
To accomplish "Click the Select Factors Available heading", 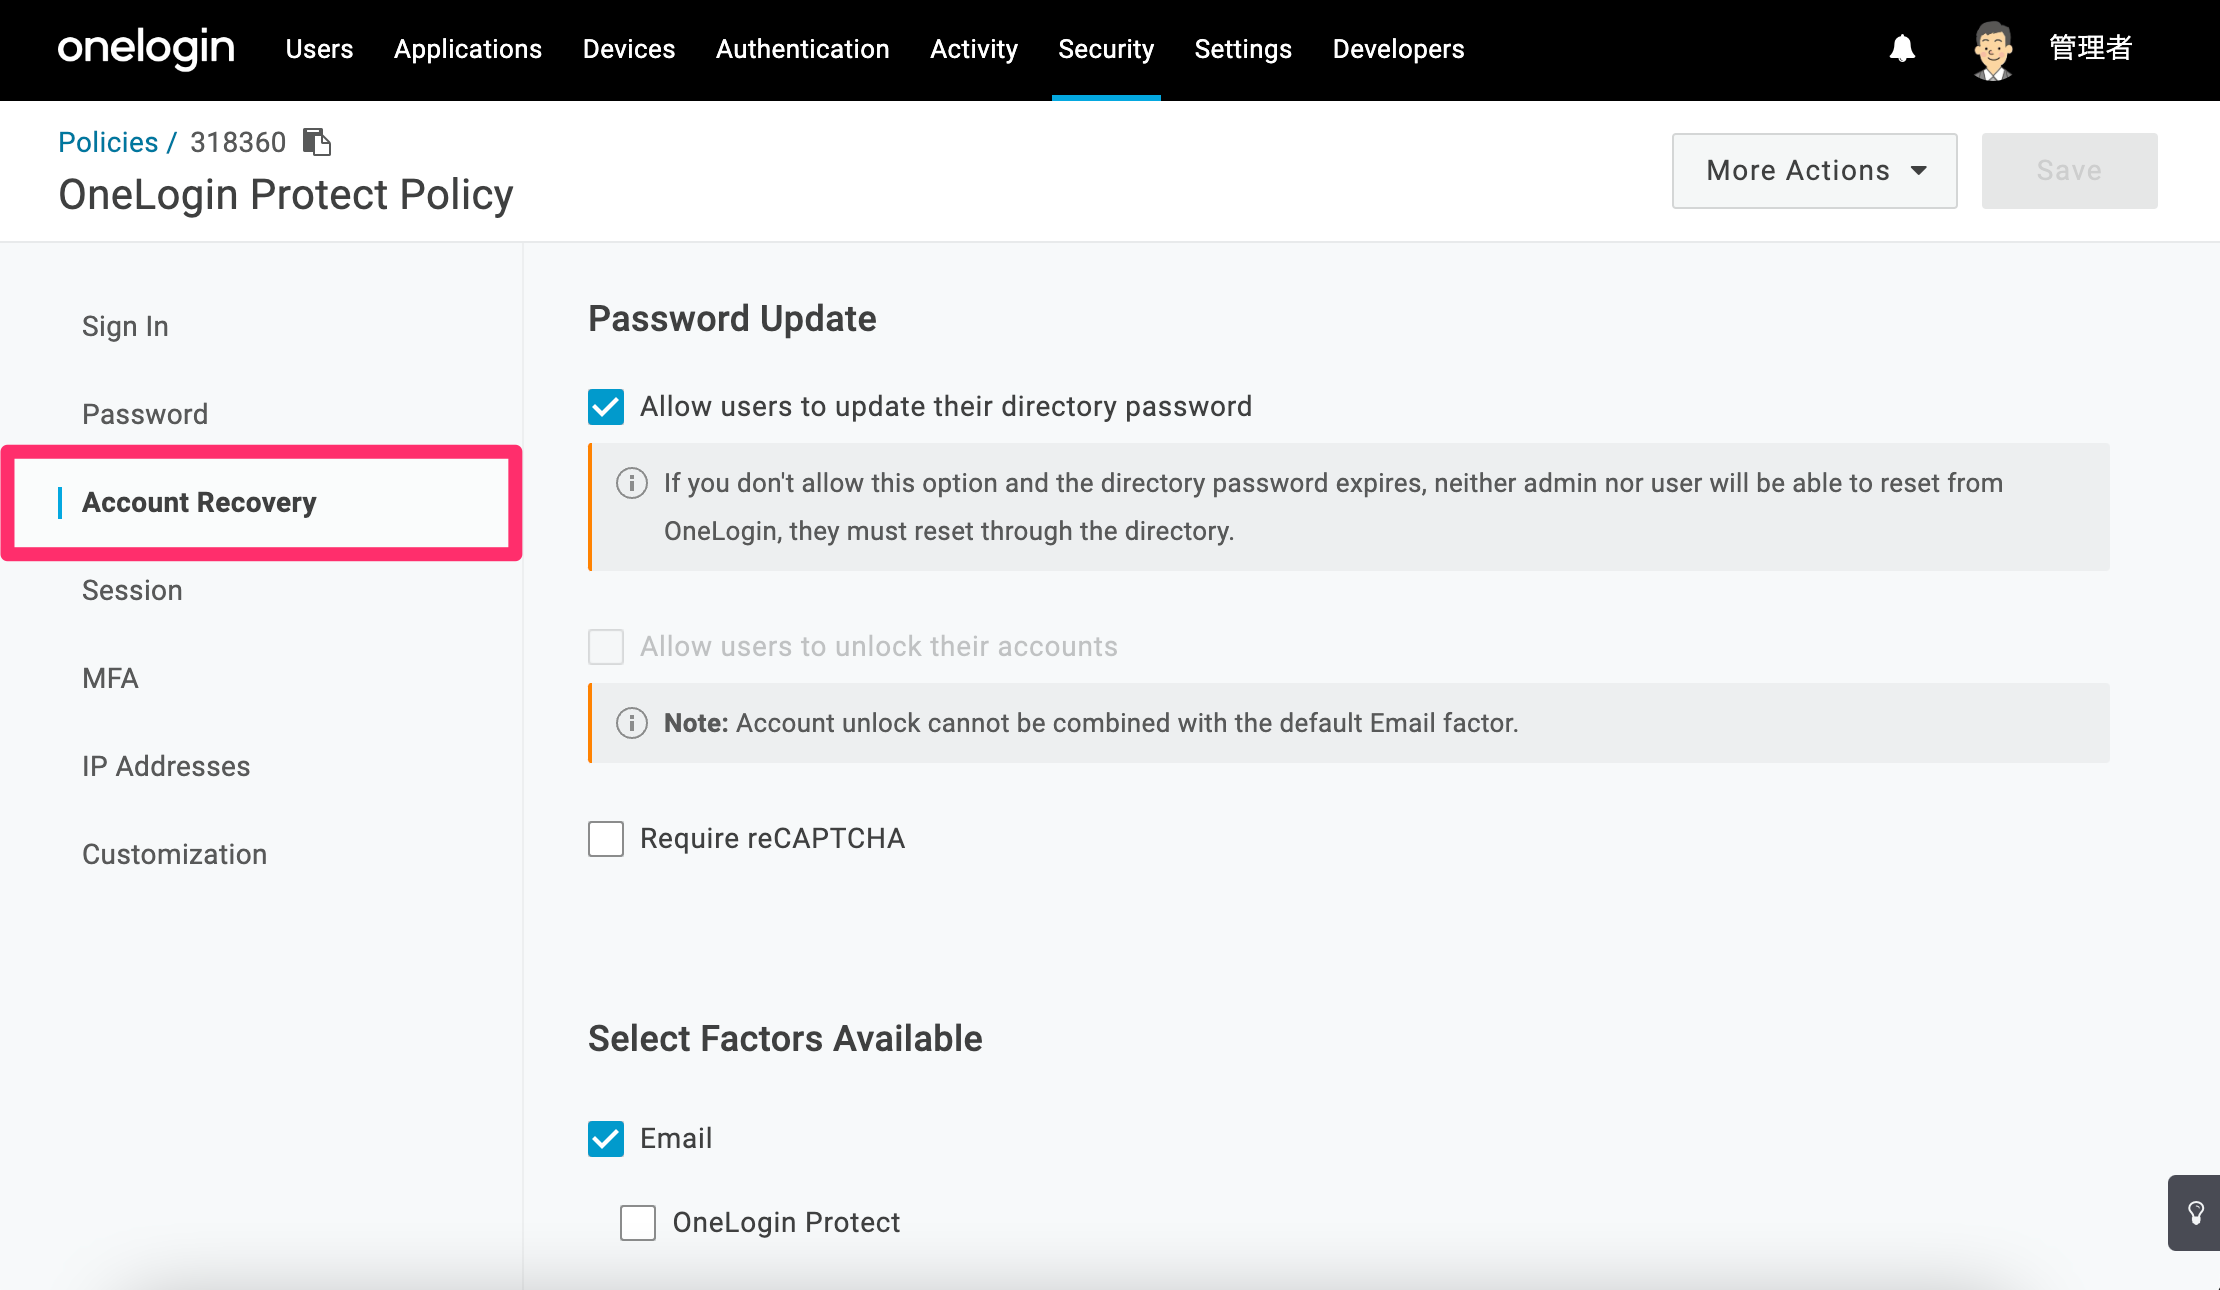I will click(x=785, y=1039).
